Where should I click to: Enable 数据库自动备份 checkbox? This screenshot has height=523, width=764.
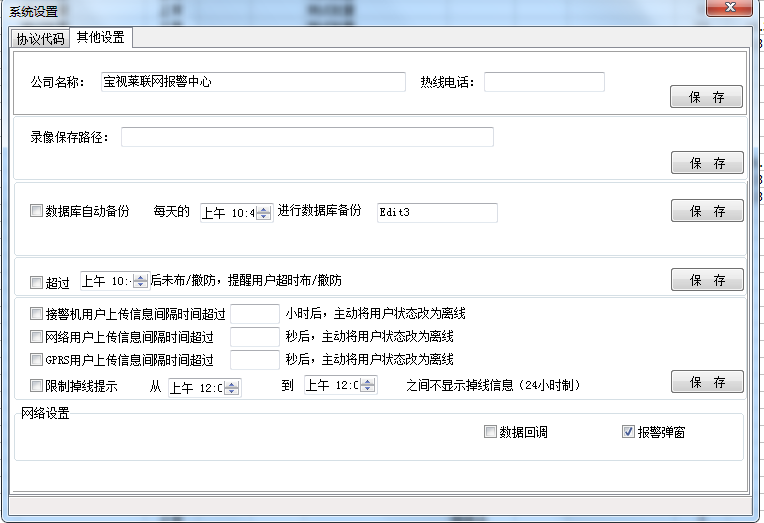coord(37,211)
